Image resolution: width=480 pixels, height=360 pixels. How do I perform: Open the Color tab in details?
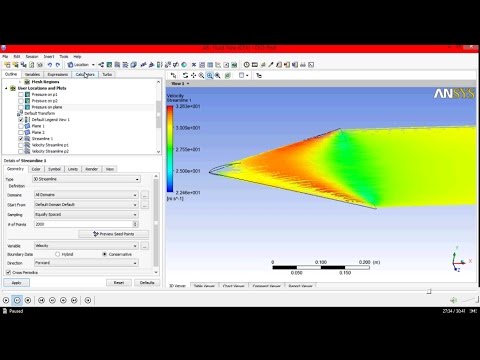click(36, 169)
